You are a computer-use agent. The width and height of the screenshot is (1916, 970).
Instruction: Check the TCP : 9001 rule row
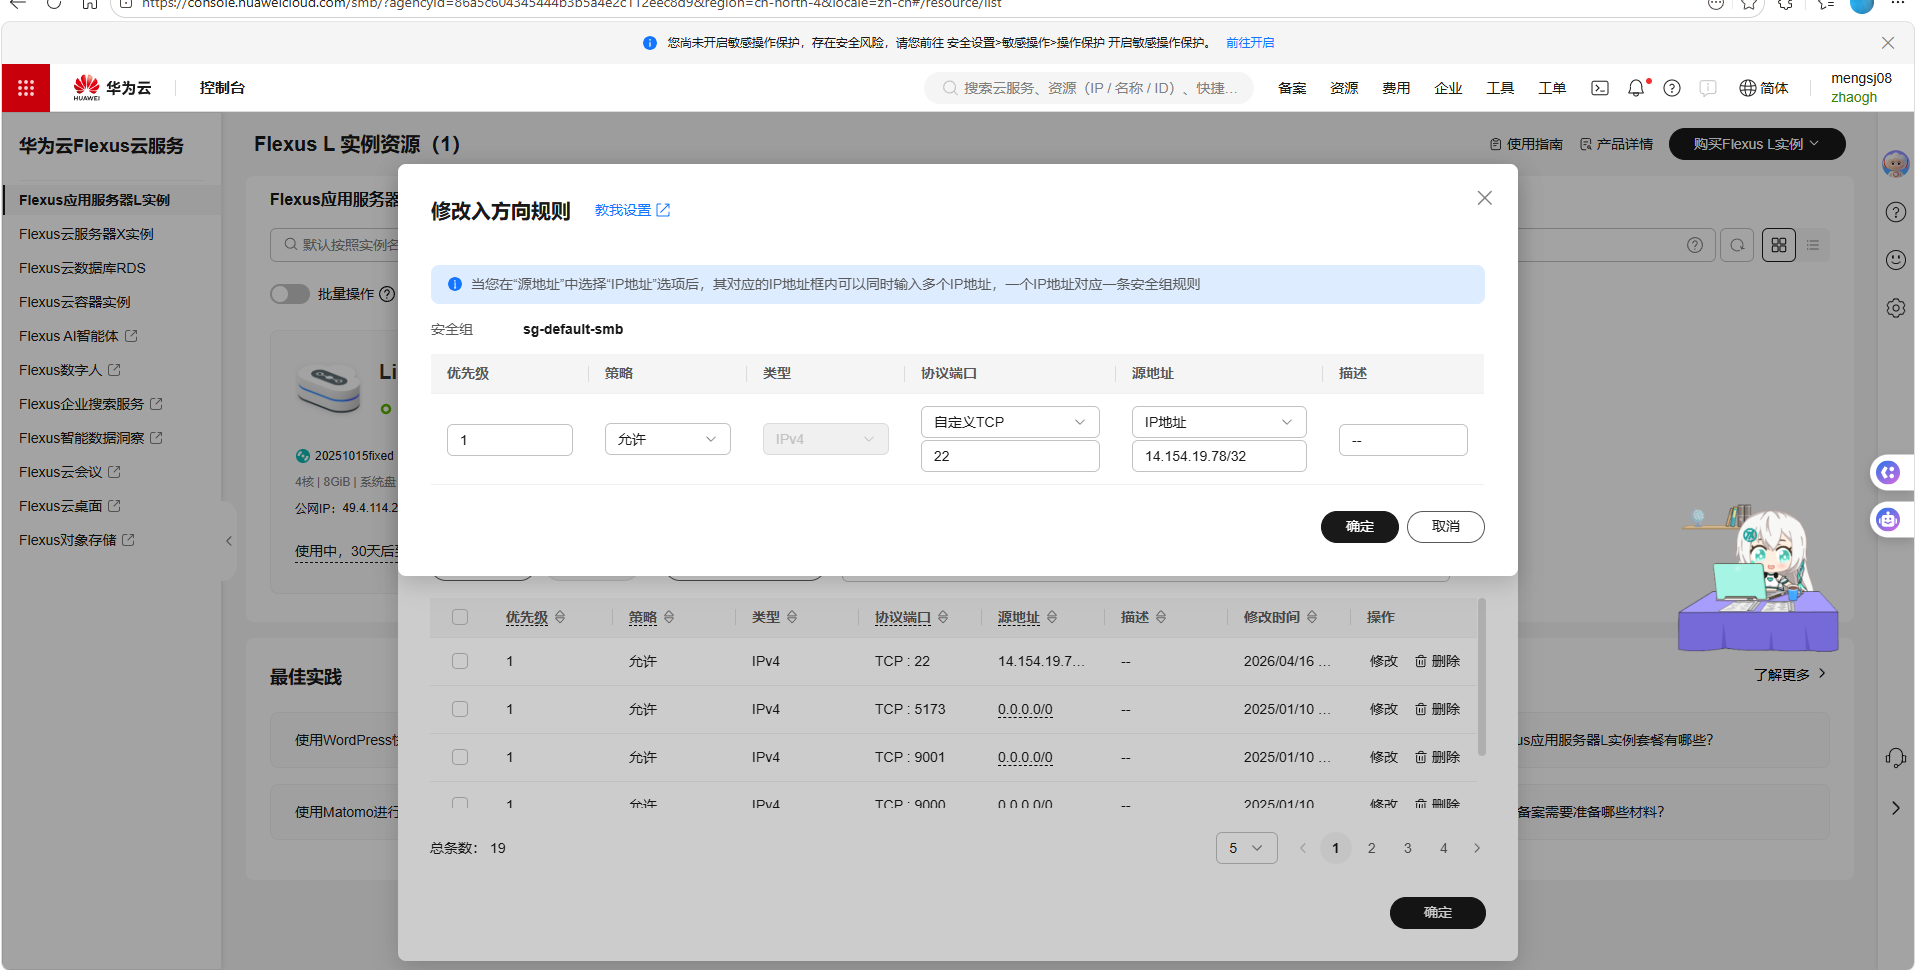(460, 757)
